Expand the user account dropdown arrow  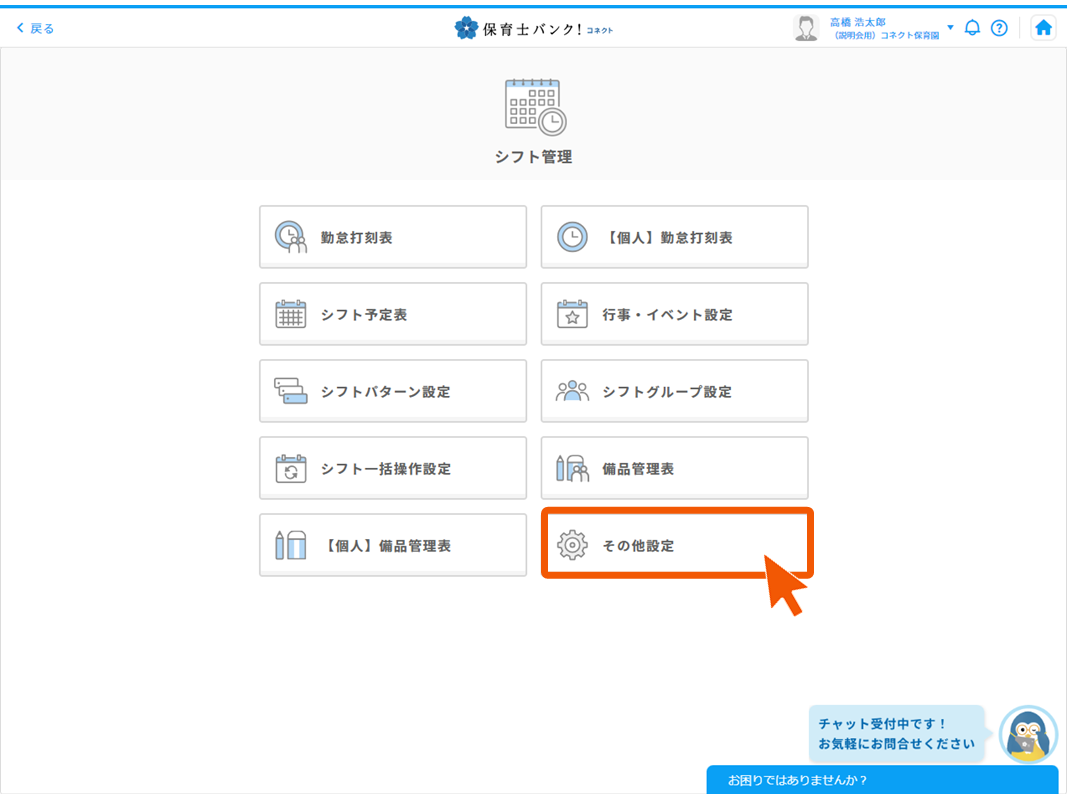point(950,27)
